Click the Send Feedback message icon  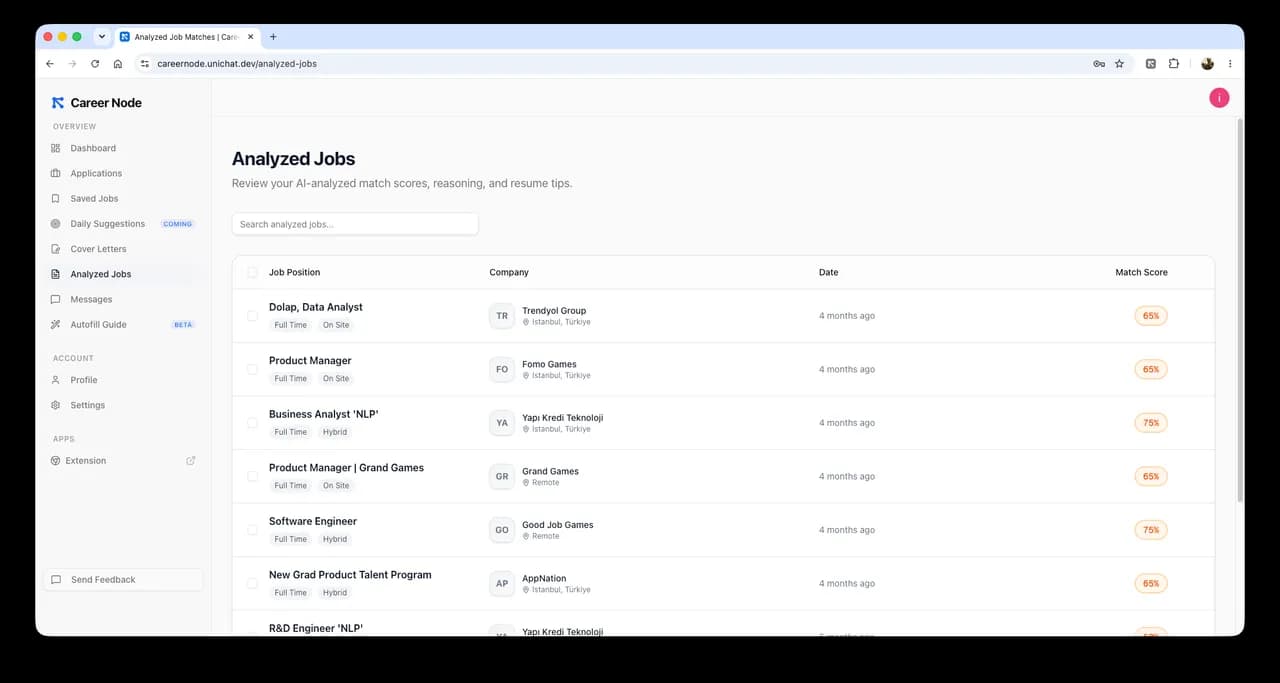point(56,580)
